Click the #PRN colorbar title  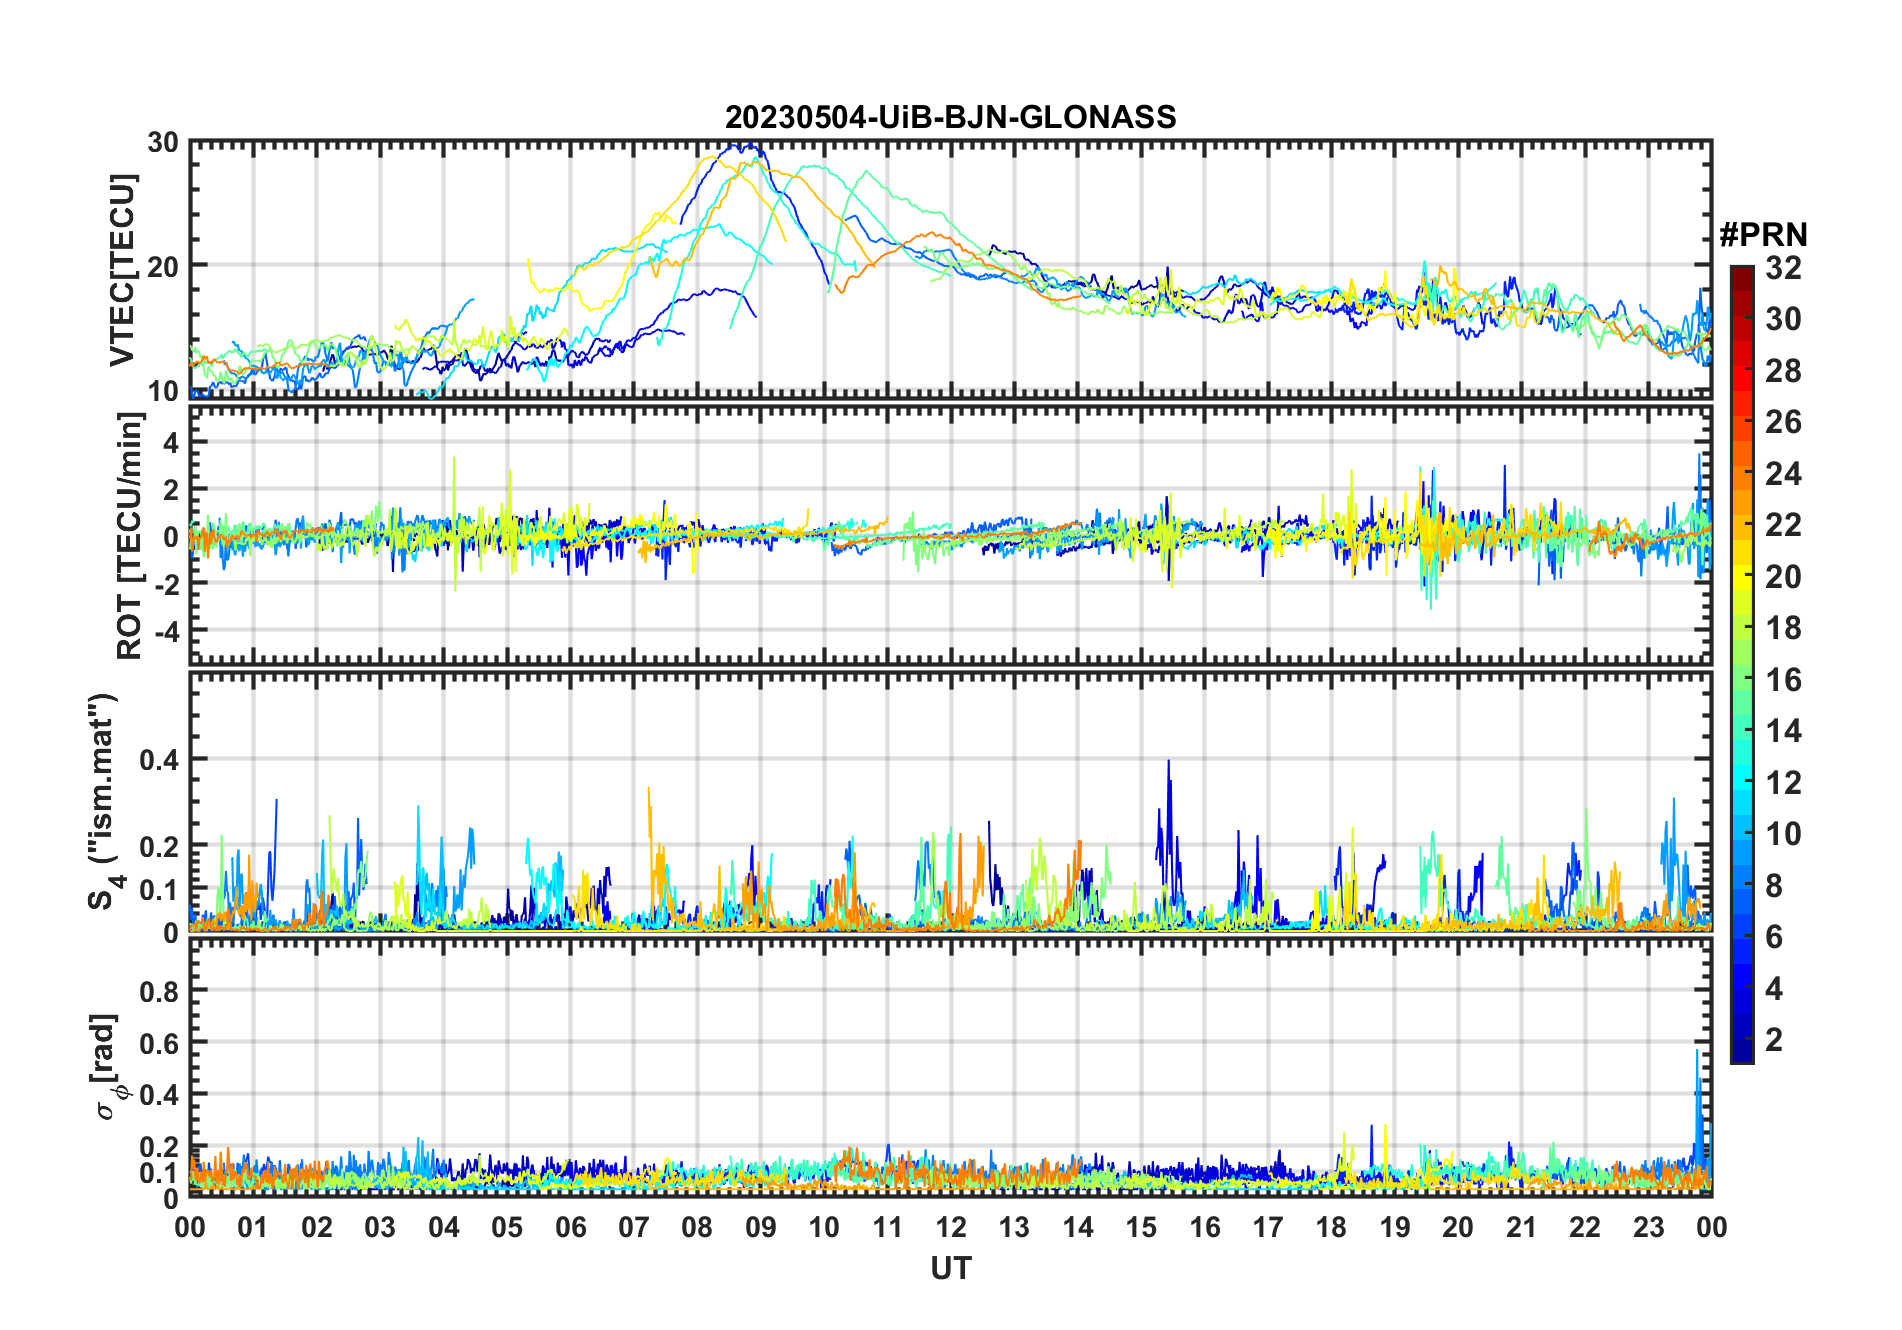(1763, 235)
